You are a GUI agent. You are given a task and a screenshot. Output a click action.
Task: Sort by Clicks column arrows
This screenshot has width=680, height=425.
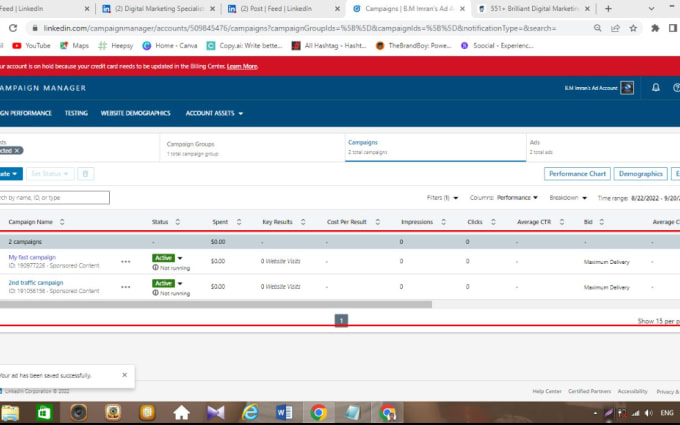(493, 222)
